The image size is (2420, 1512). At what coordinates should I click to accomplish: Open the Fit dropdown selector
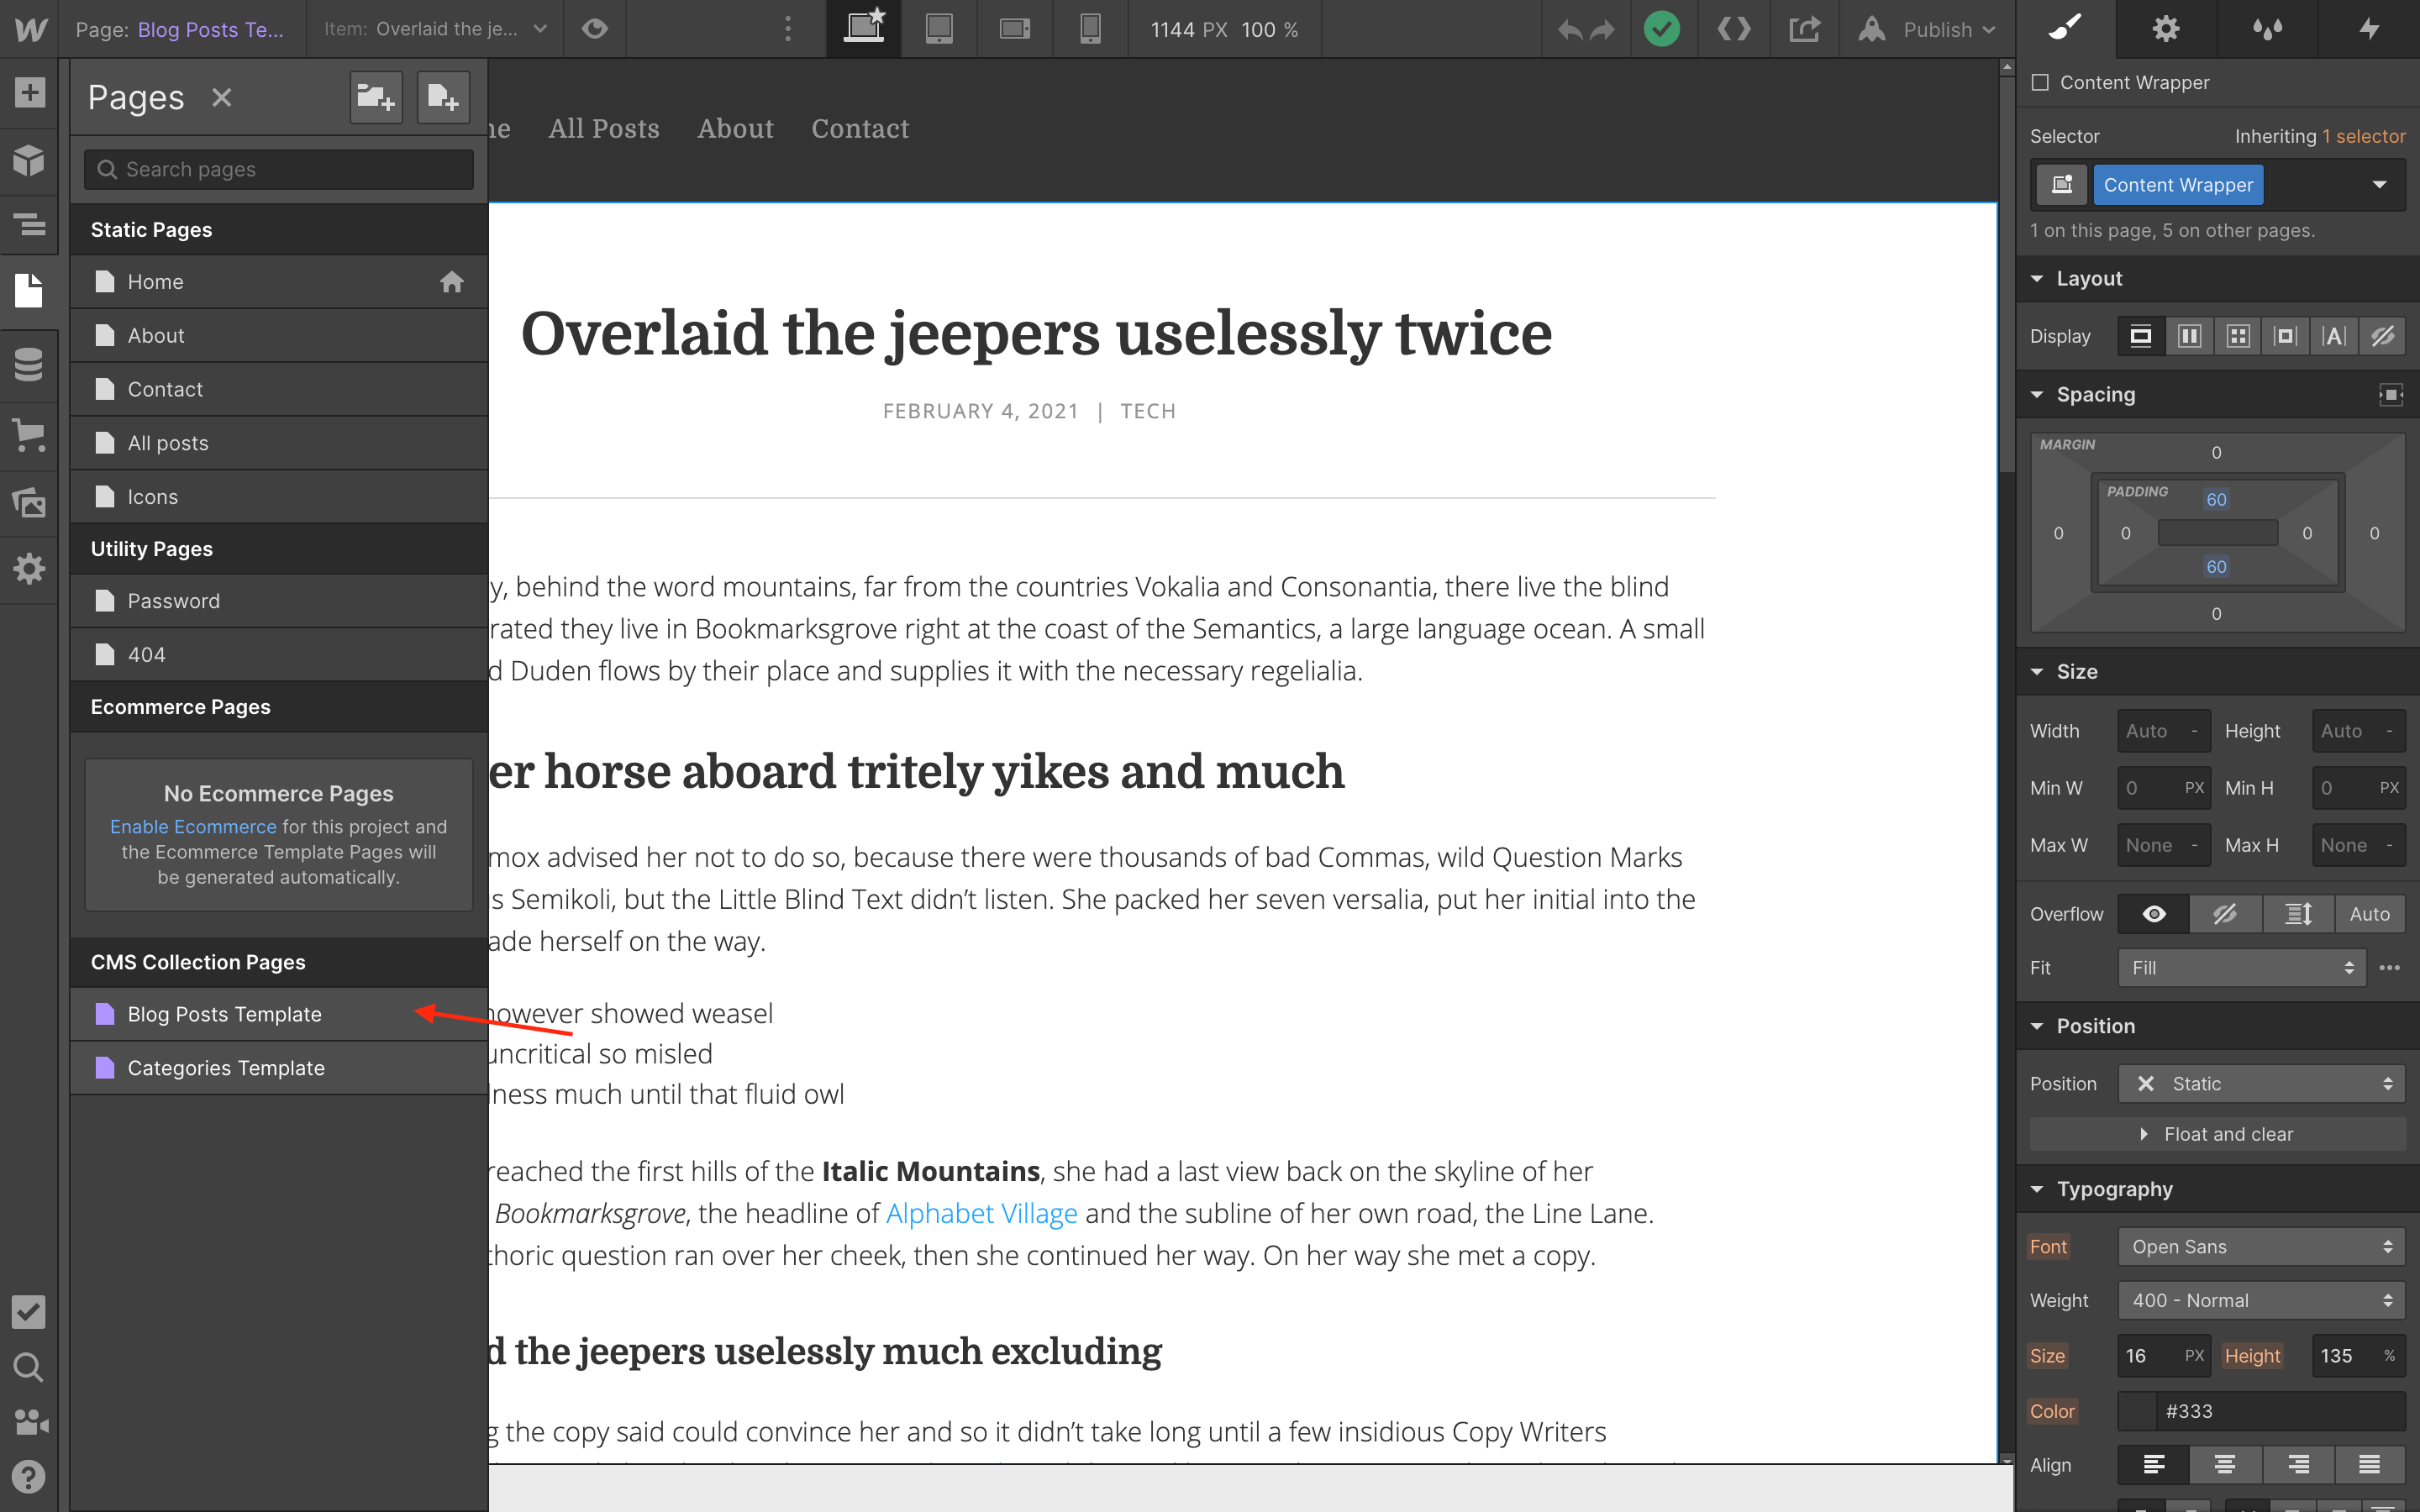[2237, 967]
